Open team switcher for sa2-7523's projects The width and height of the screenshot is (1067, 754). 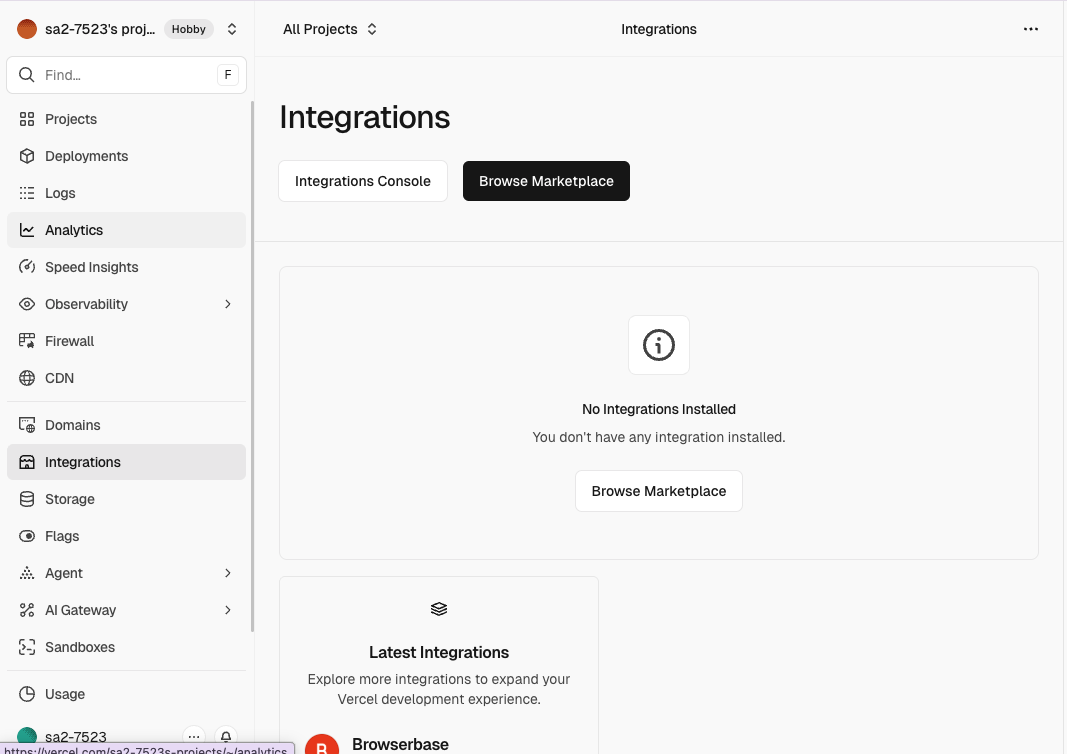(x=231, y=29)
